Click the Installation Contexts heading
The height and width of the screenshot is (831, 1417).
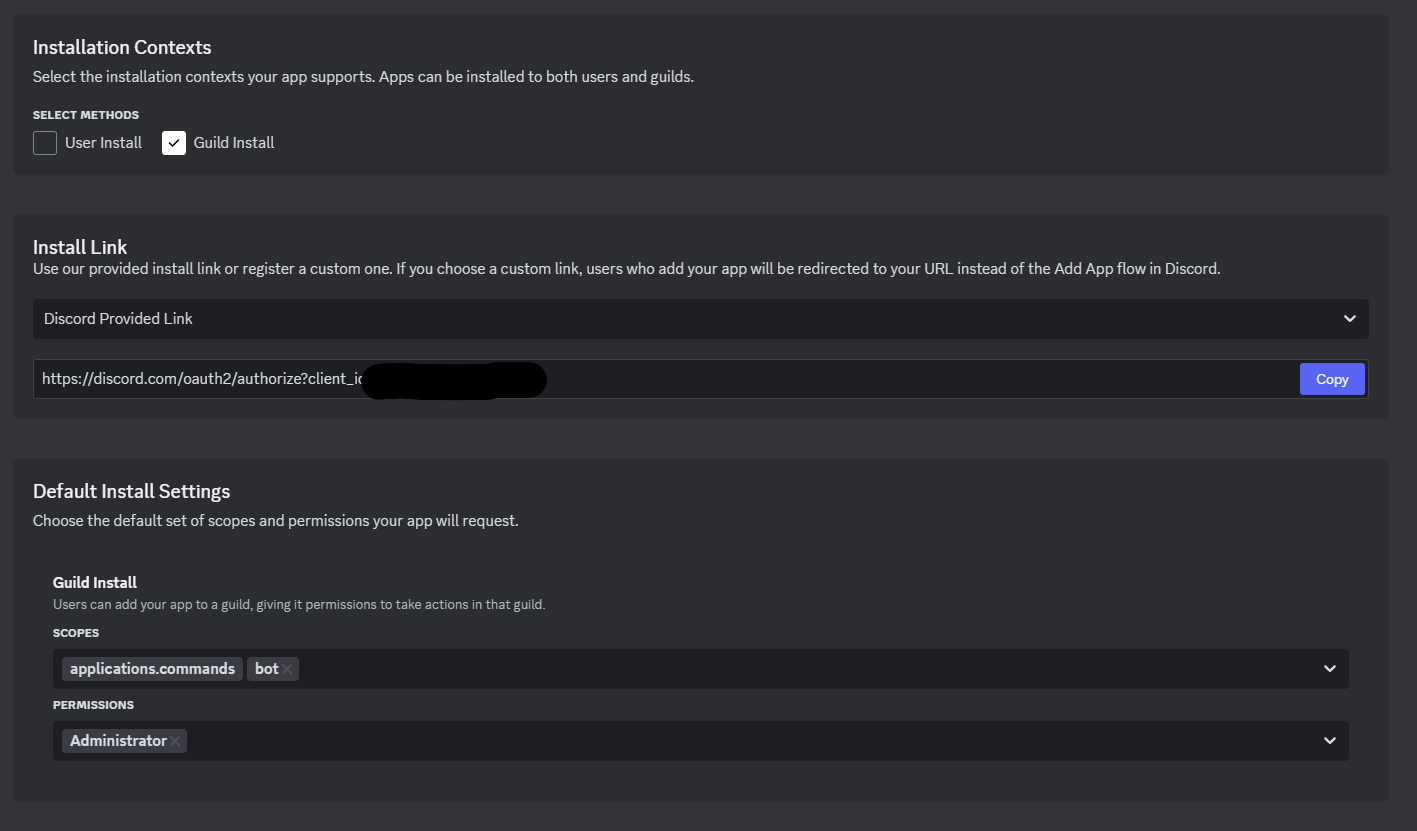[122, 47]
